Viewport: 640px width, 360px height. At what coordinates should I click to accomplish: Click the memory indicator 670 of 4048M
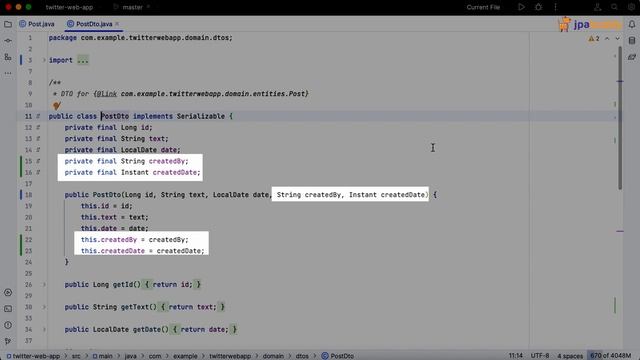(x=611, y=356)
